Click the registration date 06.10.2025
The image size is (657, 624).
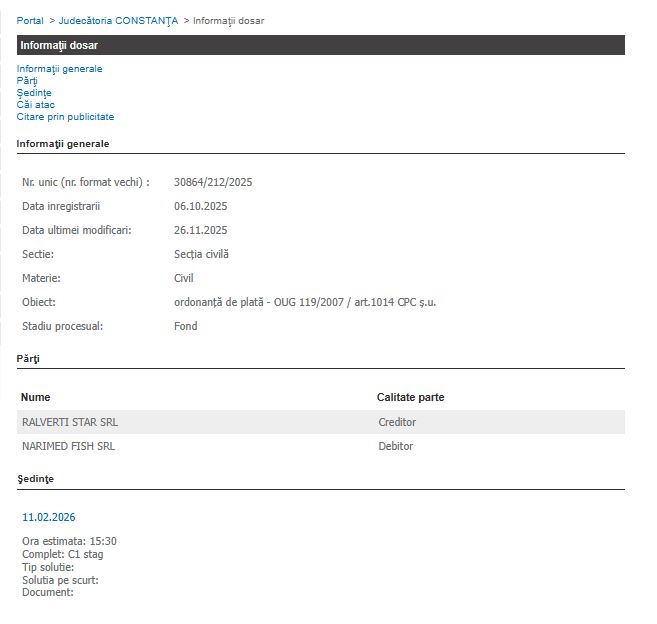[201, 206]
